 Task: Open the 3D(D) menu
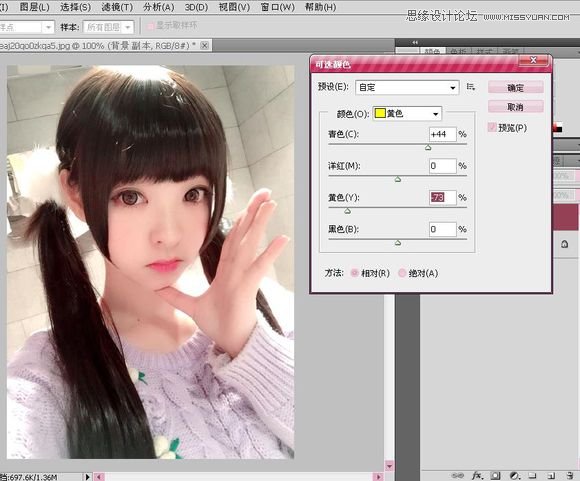pos(196,7)
